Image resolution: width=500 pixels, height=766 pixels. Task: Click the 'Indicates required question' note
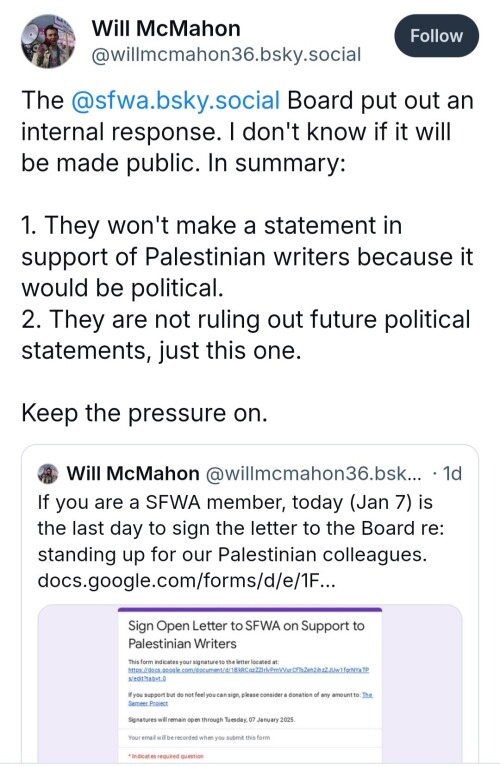coord(166,756)
